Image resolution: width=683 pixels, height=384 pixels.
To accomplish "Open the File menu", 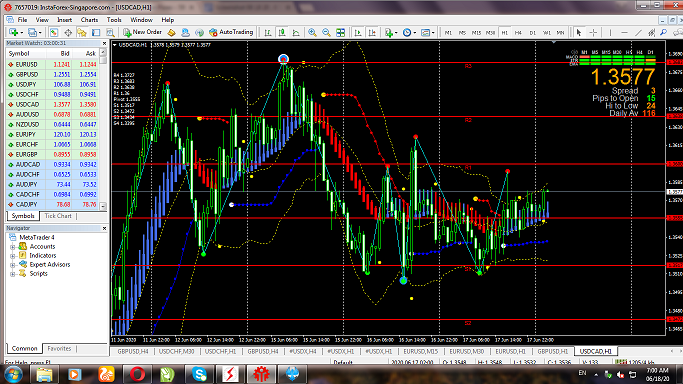I will pyautogui.click(x=22, y=20).
